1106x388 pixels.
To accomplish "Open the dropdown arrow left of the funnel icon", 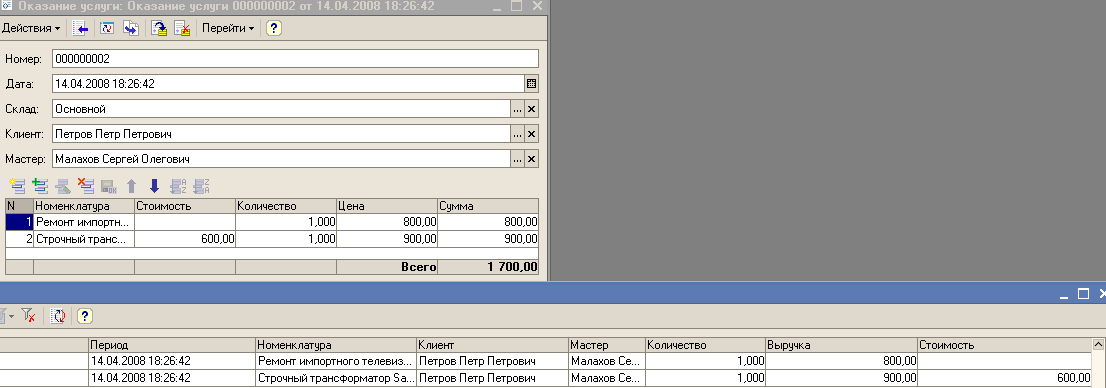I will [10, 316].
